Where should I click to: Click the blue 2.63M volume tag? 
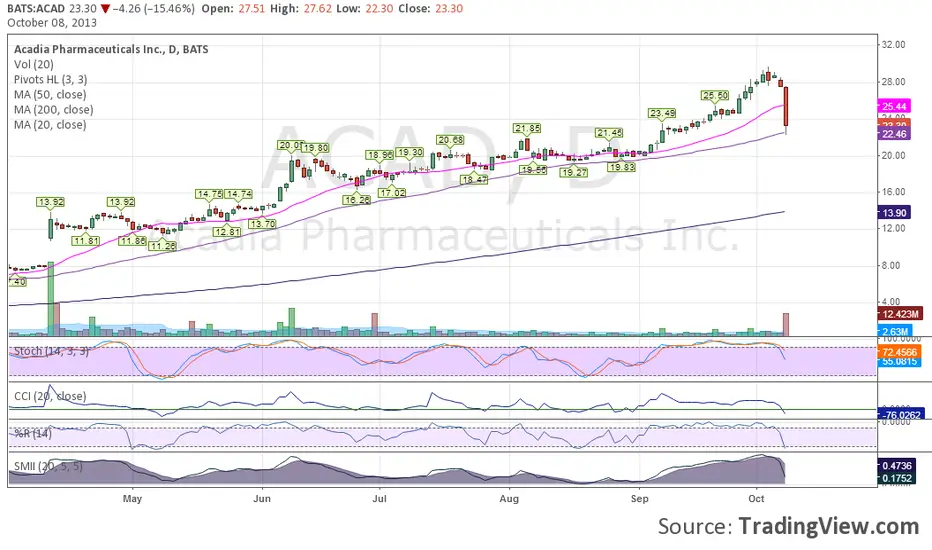(894, 331)
